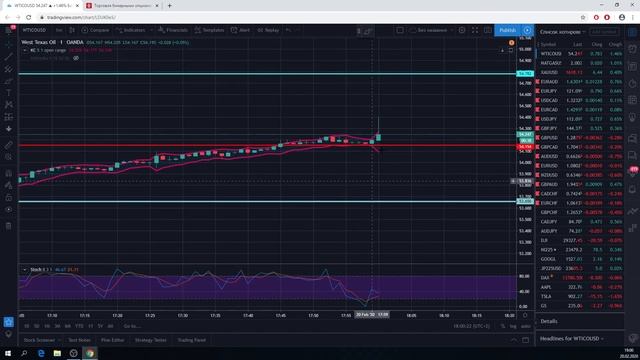Expand the Headlines for WTICOUSD dropdown

571,338
